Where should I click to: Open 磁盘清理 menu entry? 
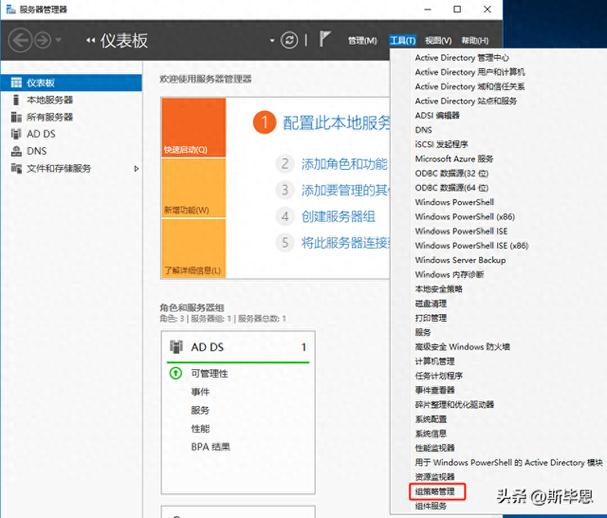click(430, 304)
